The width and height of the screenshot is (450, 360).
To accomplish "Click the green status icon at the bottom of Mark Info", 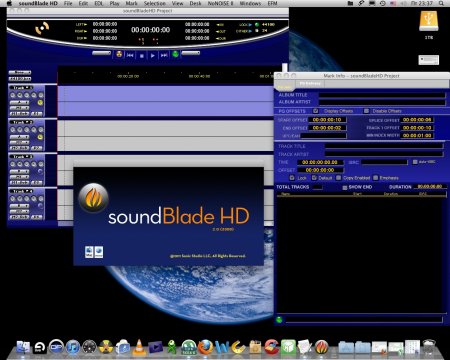I will click(x=279, y=320).
